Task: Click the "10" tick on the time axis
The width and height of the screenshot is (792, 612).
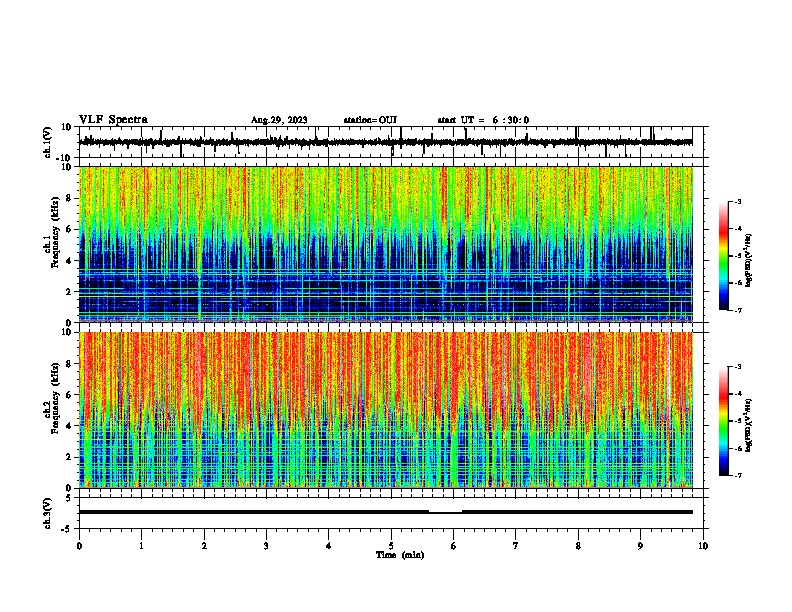Action: [703, 546]
